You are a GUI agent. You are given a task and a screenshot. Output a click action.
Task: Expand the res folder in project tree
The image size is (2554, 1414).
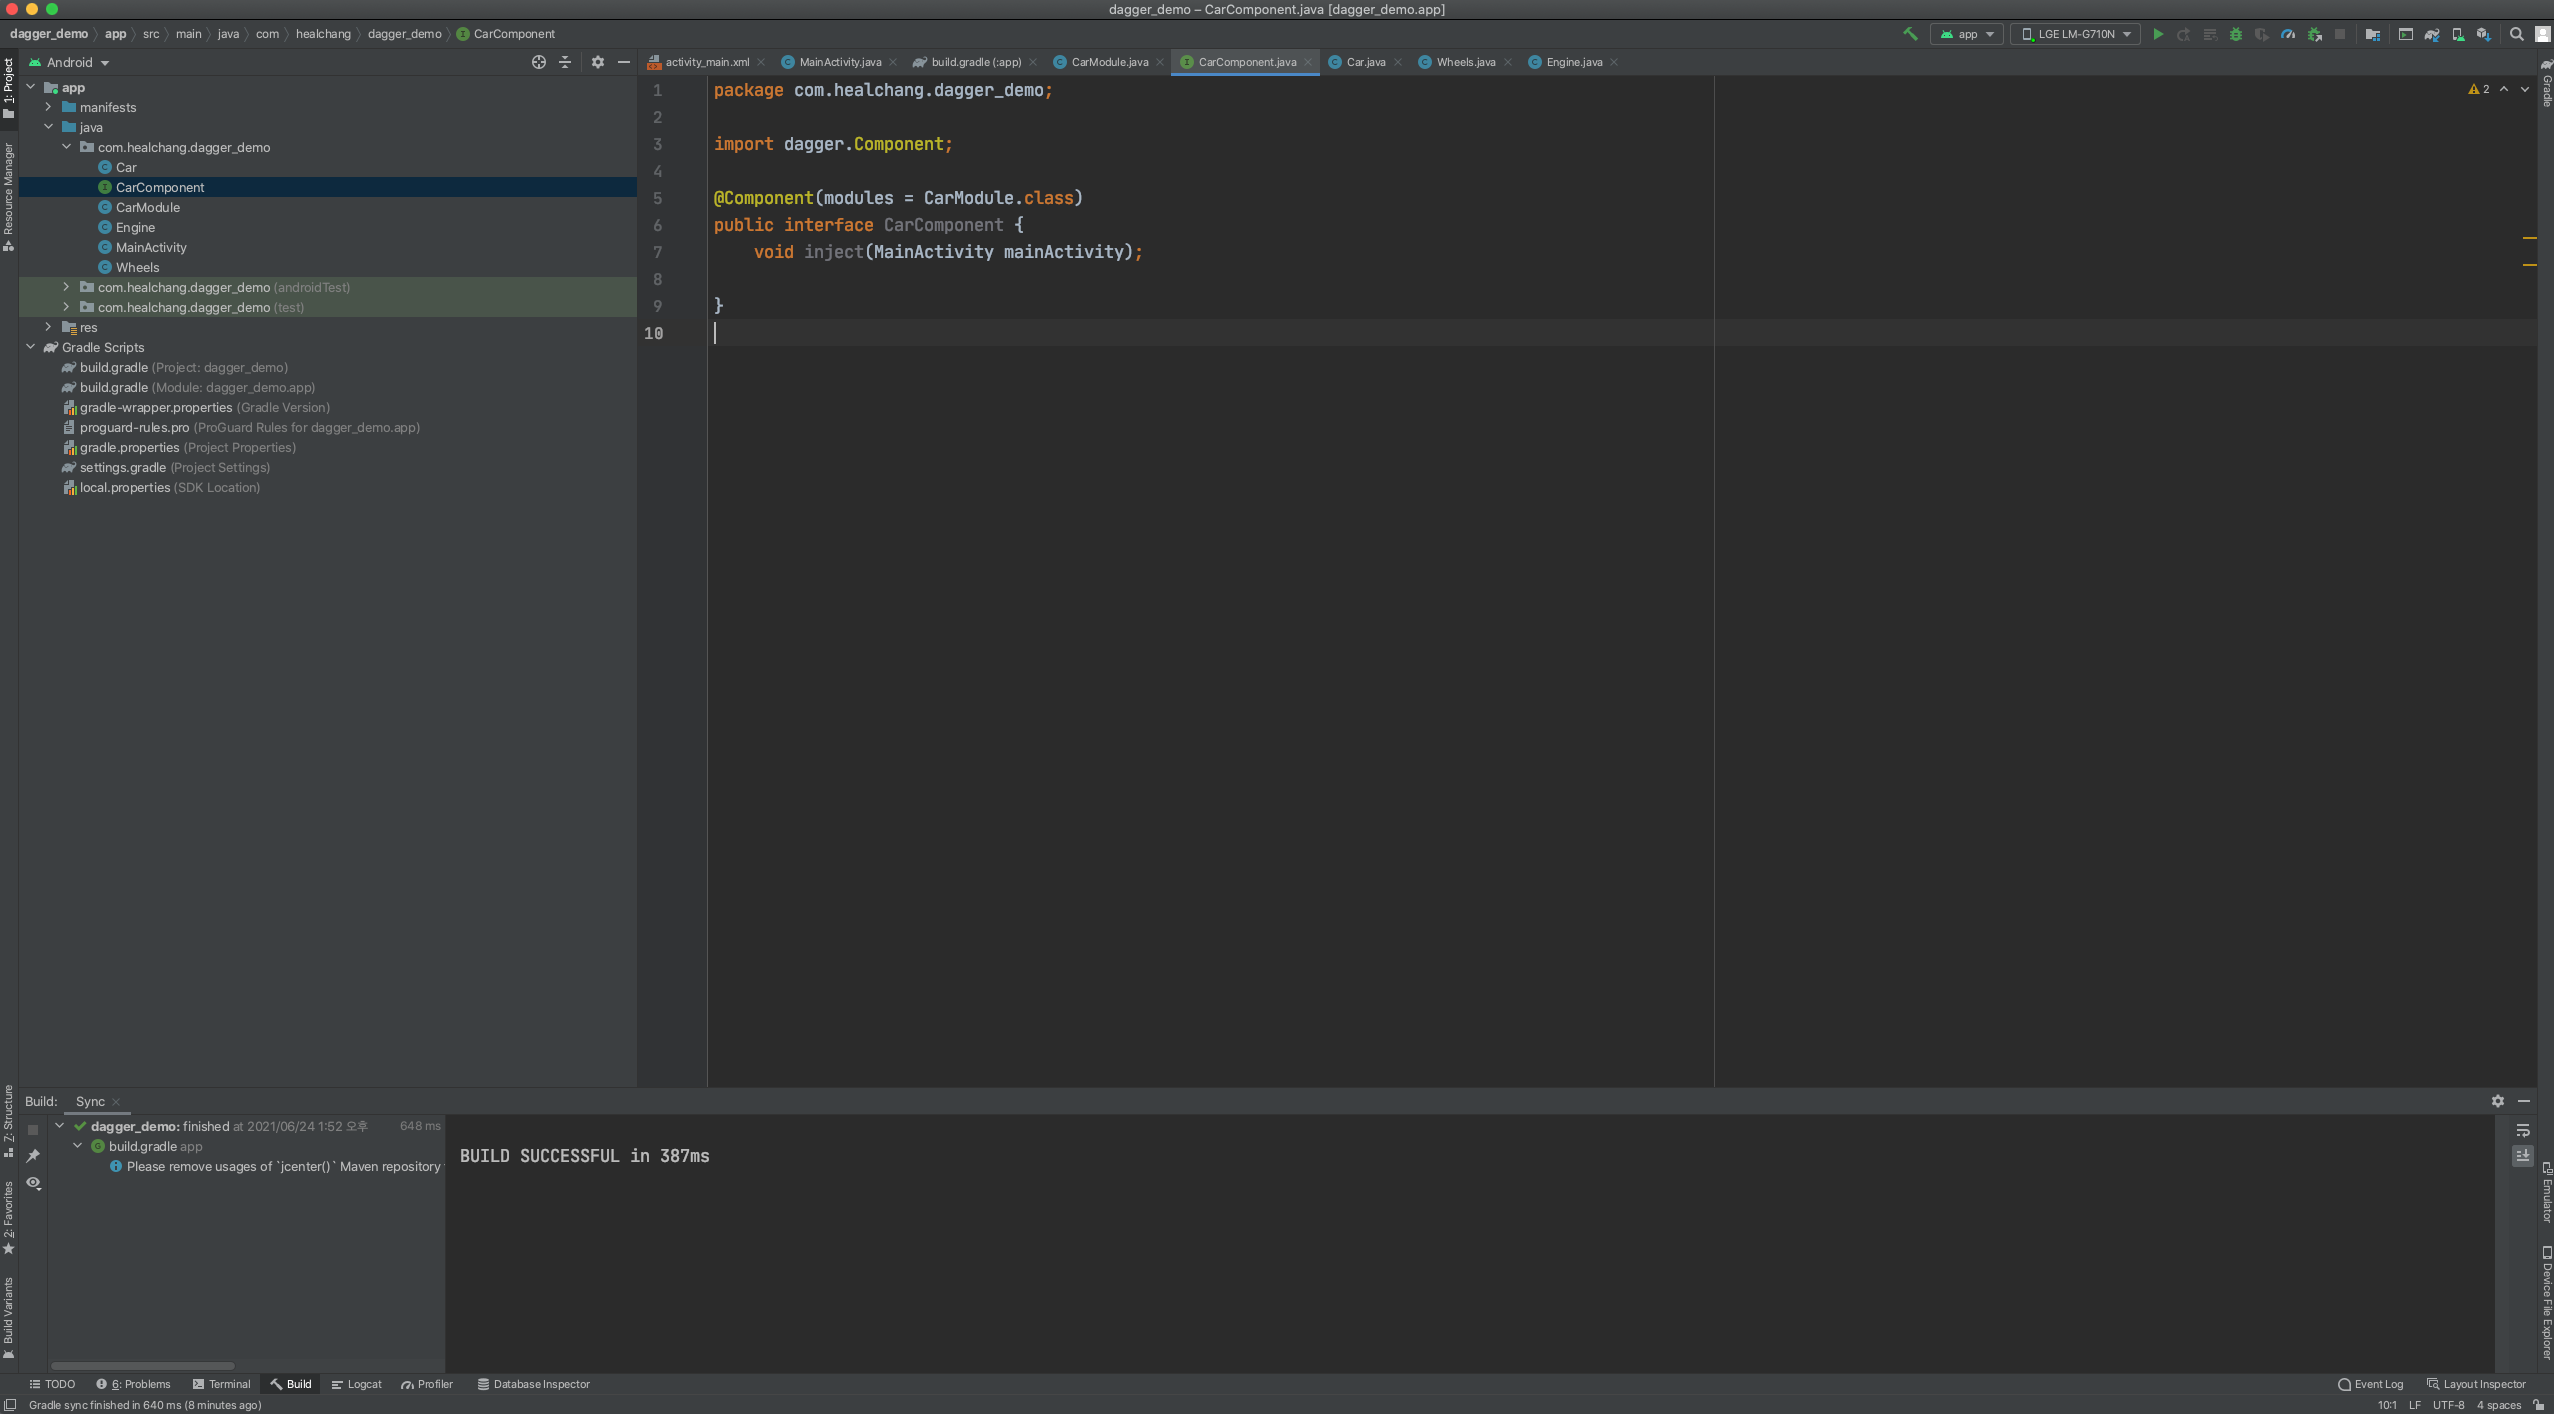[x=48, y=327]
